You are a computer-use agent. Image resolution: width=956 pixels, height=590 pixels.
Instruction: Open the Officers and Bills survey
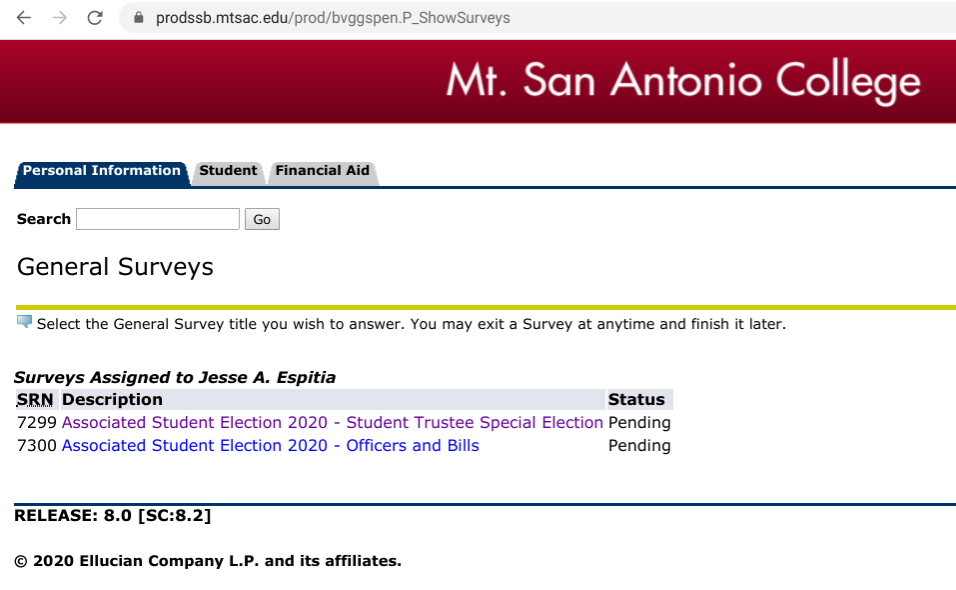[x=270, y=446]
